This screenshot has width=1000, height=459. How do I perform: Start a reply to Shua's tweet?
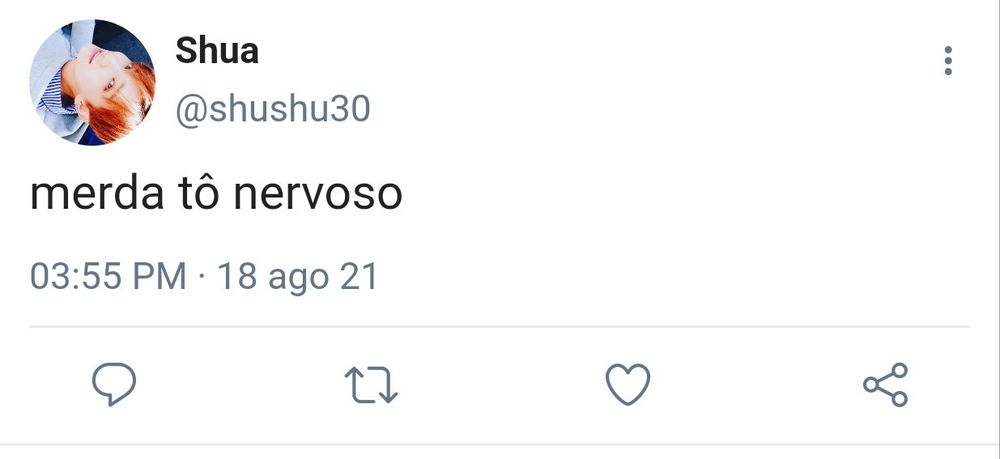pos(114,384)
